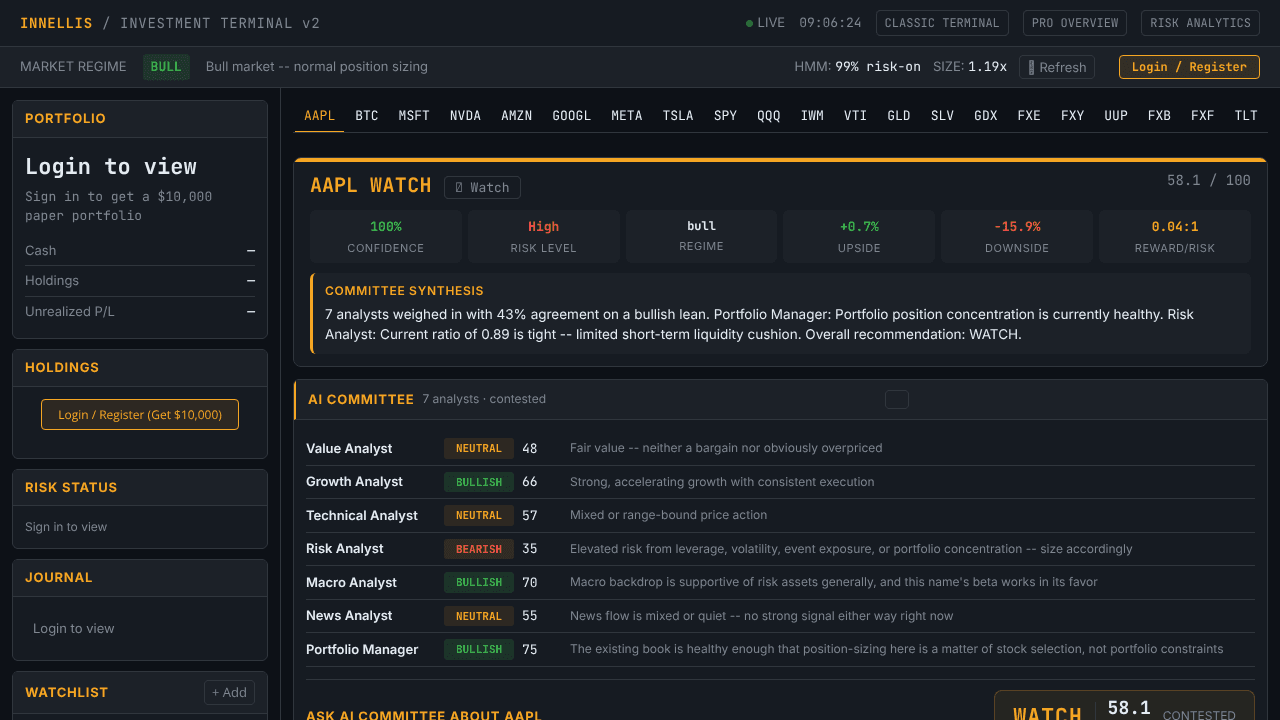
Task: Open the Pro Overview view
Action: pos(1075,23)
